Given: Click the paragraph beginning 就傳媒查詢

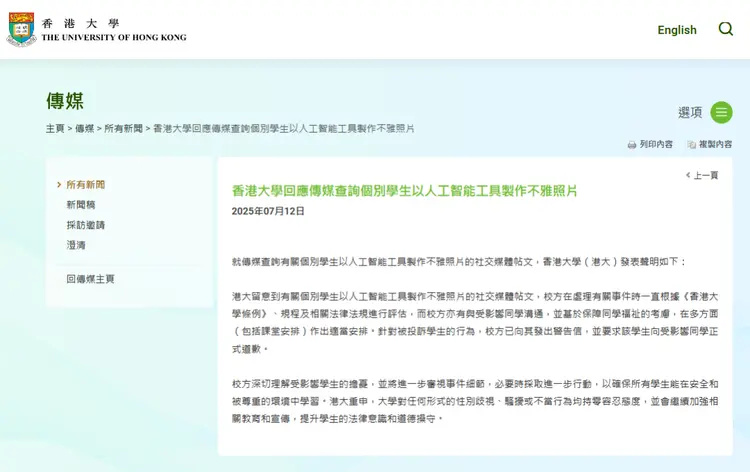Looking at the screenshot, I should point(459,262).
